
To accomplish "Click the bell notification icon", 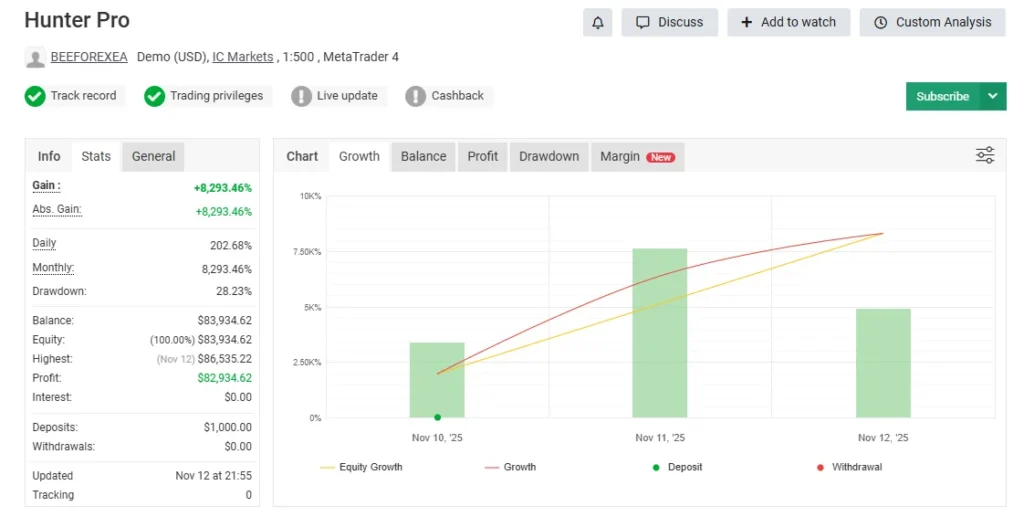I will tap(597, 22).
